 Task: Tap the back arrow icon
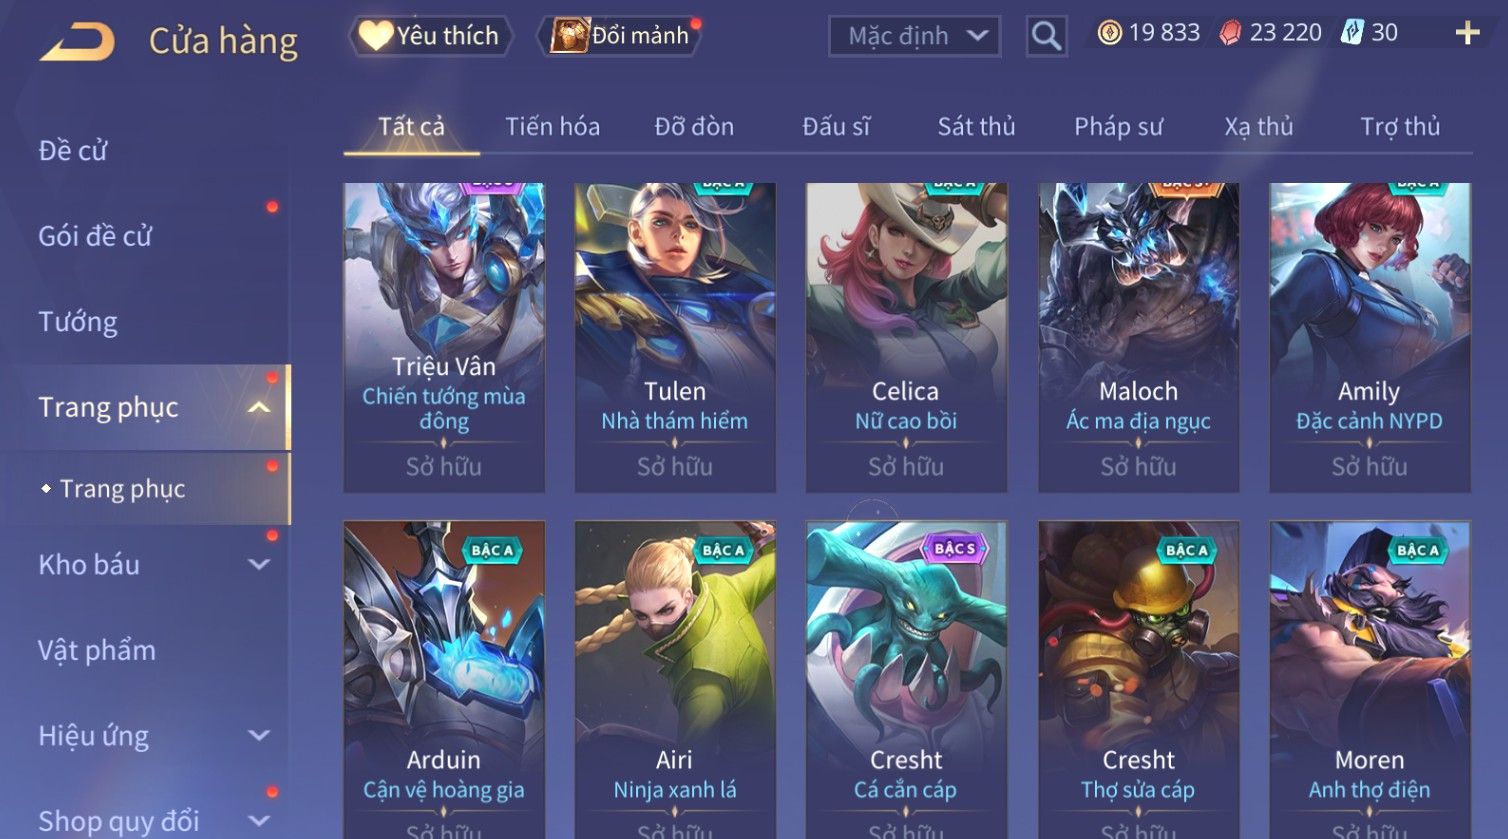[78, 42]
